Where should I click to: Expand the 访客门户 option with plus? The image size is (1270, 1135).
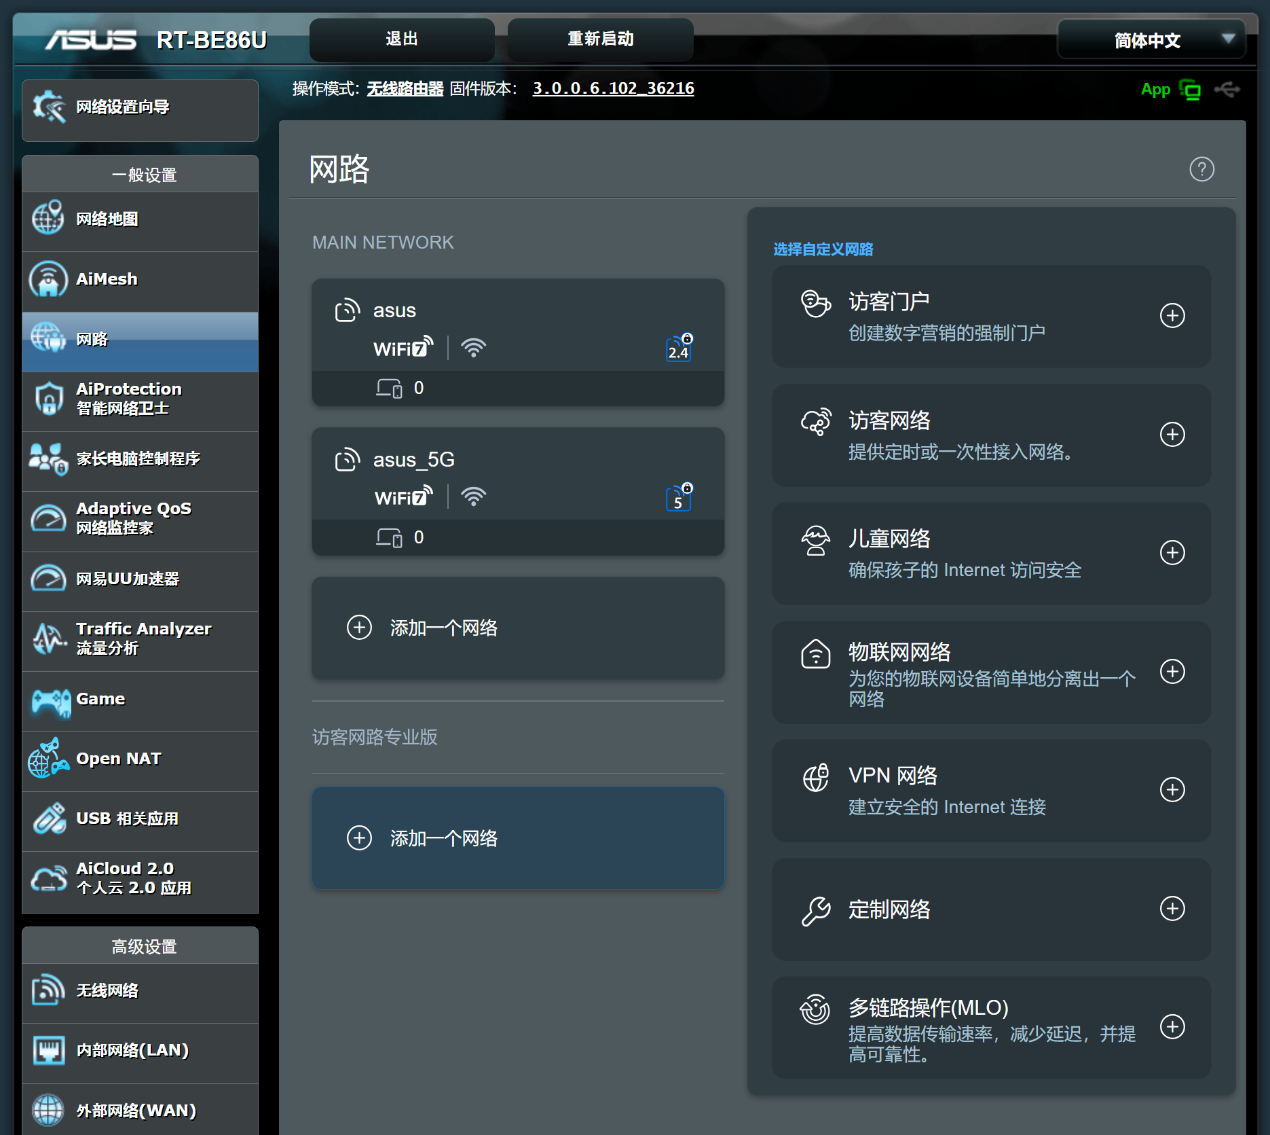point(1172,316)
